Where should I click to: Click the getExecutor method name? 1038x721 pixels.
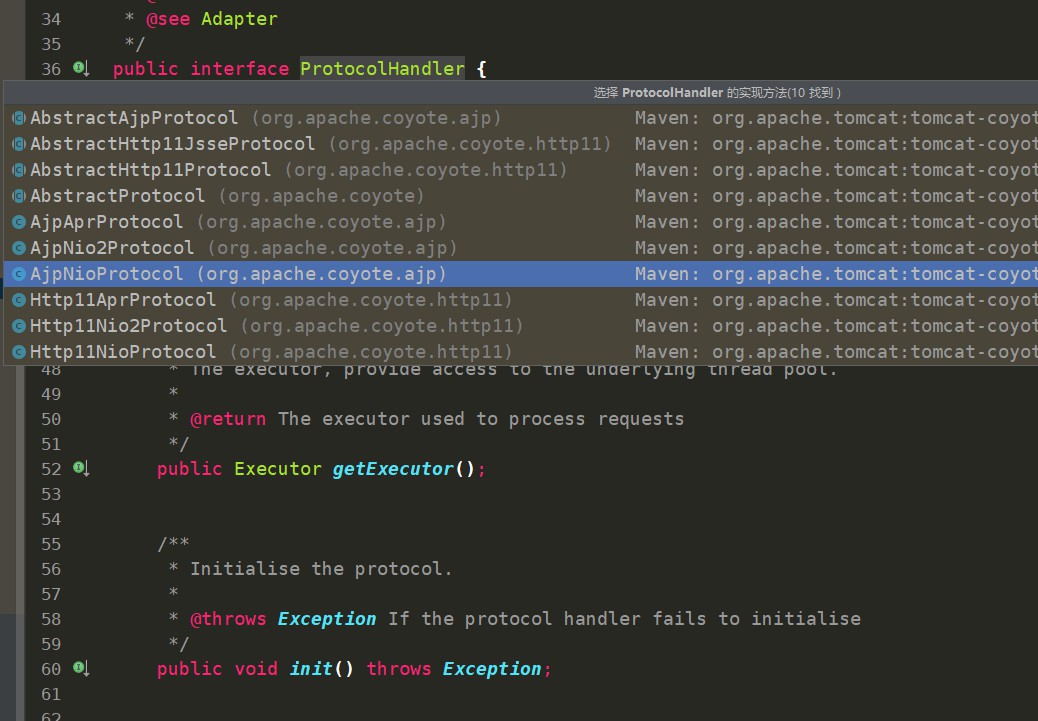tap(393, 469)
